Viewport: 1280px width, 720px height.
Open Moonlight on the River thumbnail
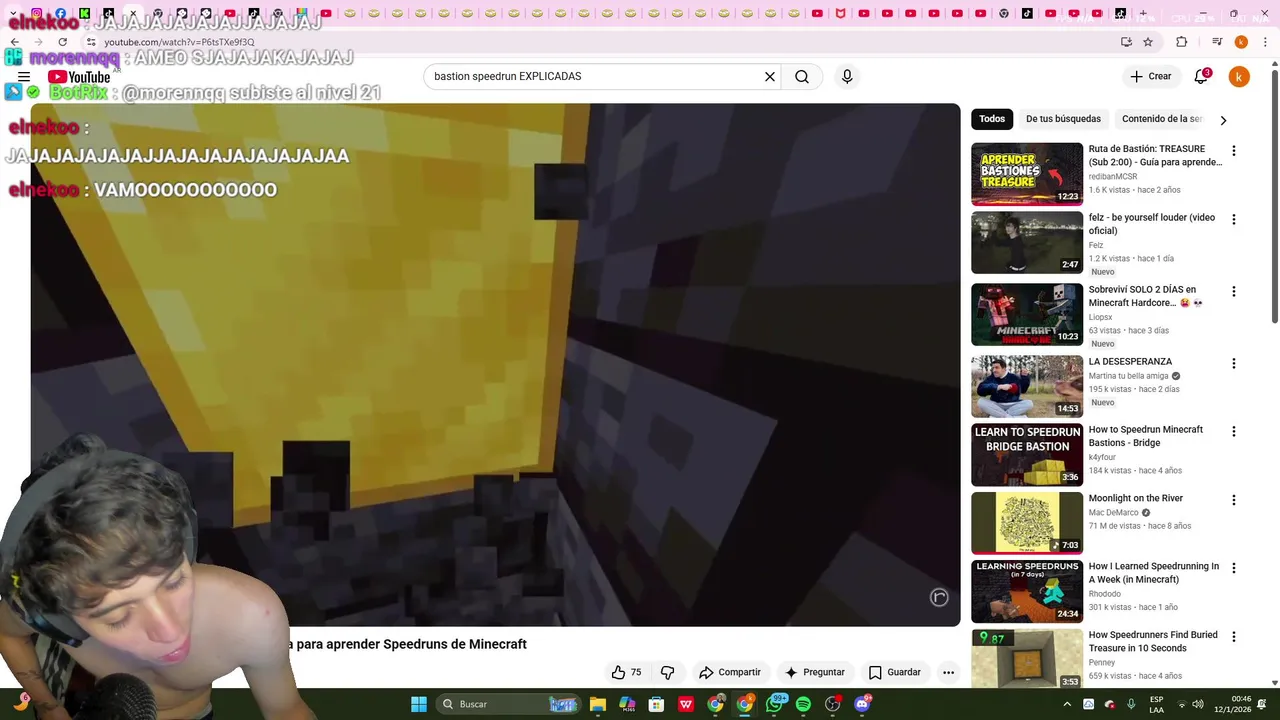coord(1027,523)
